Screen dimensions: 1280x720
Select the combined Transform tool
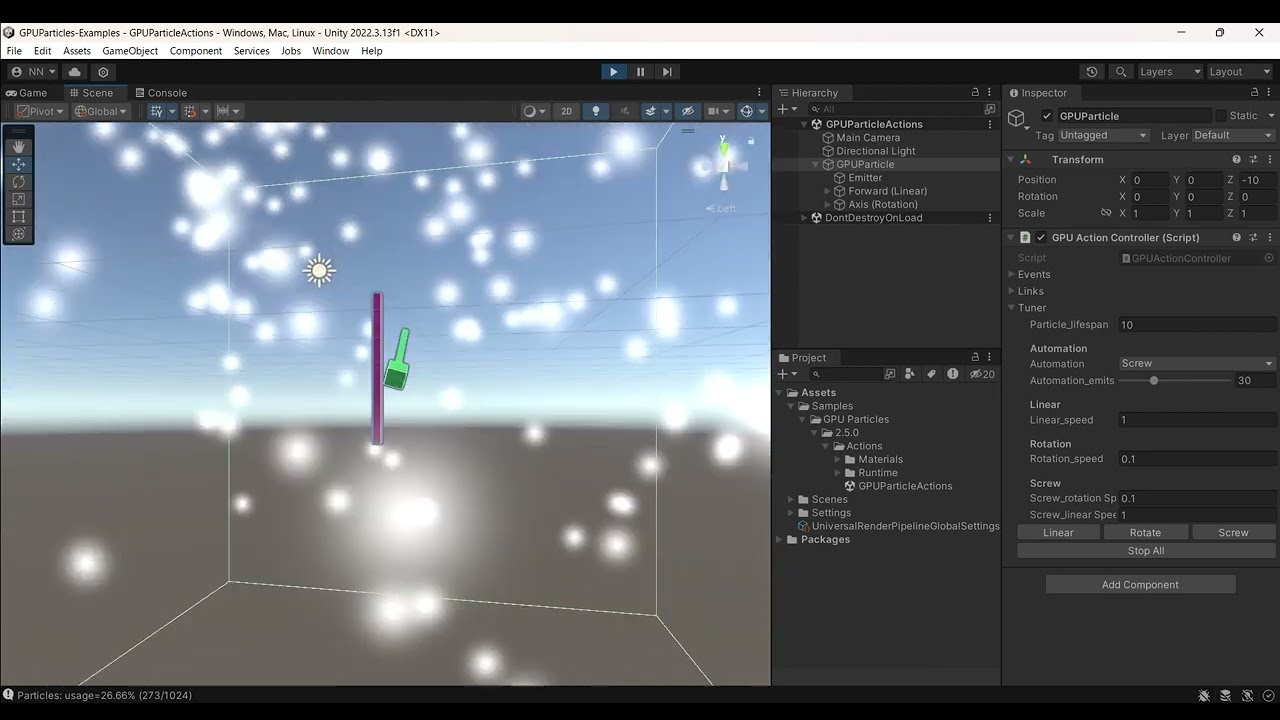[x=18, y=234]
